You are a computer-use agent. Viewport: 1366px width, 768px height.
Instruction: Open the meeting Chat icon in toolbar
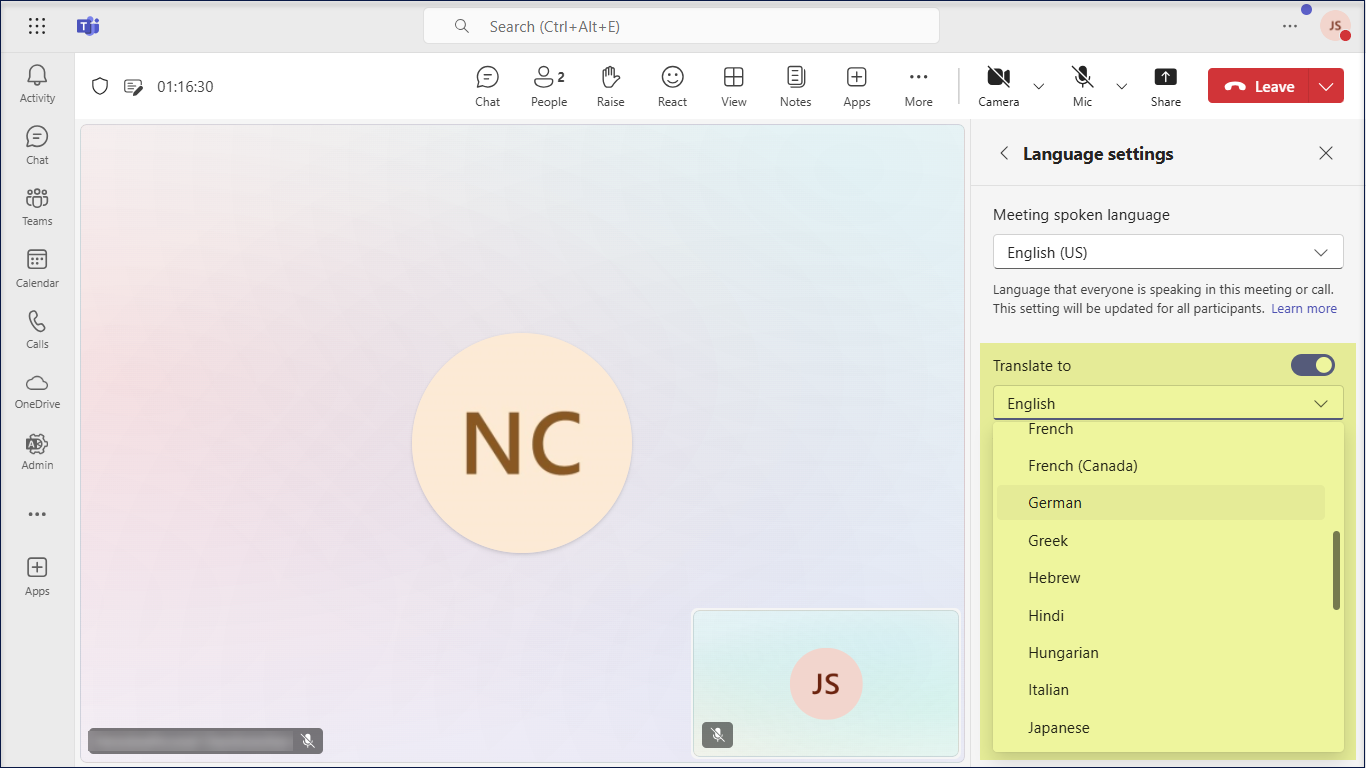click(x=487, y=86)
